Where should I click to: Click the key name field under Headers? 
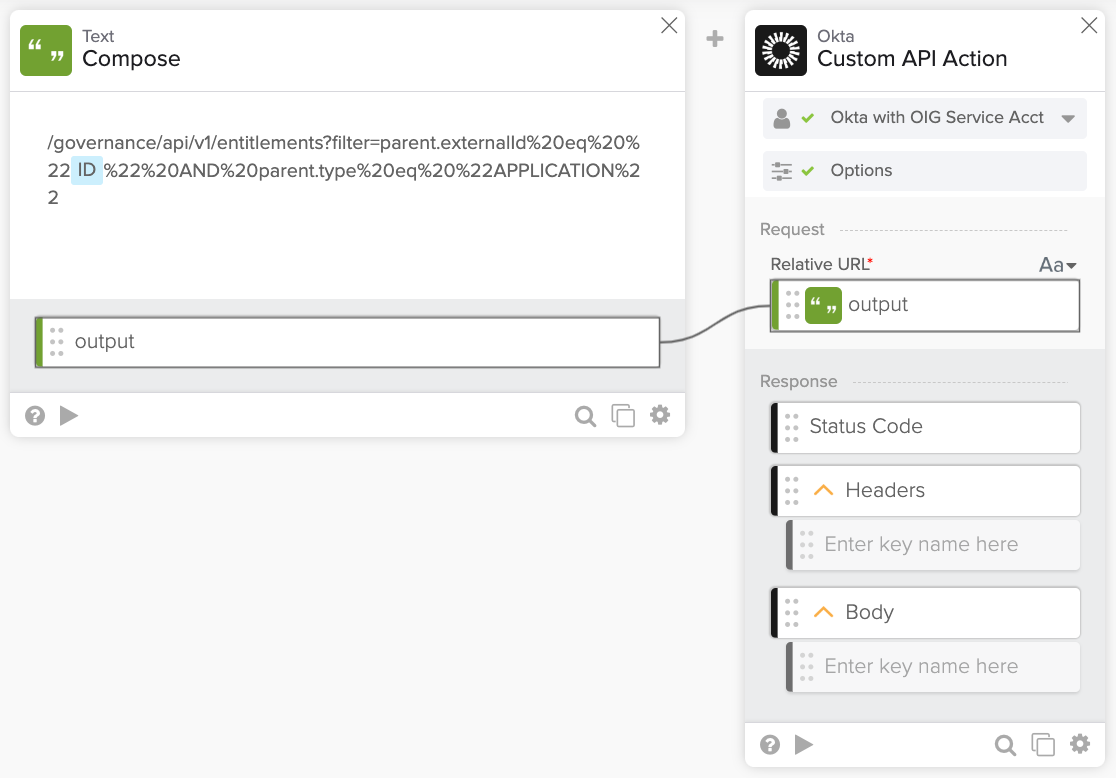933,545
